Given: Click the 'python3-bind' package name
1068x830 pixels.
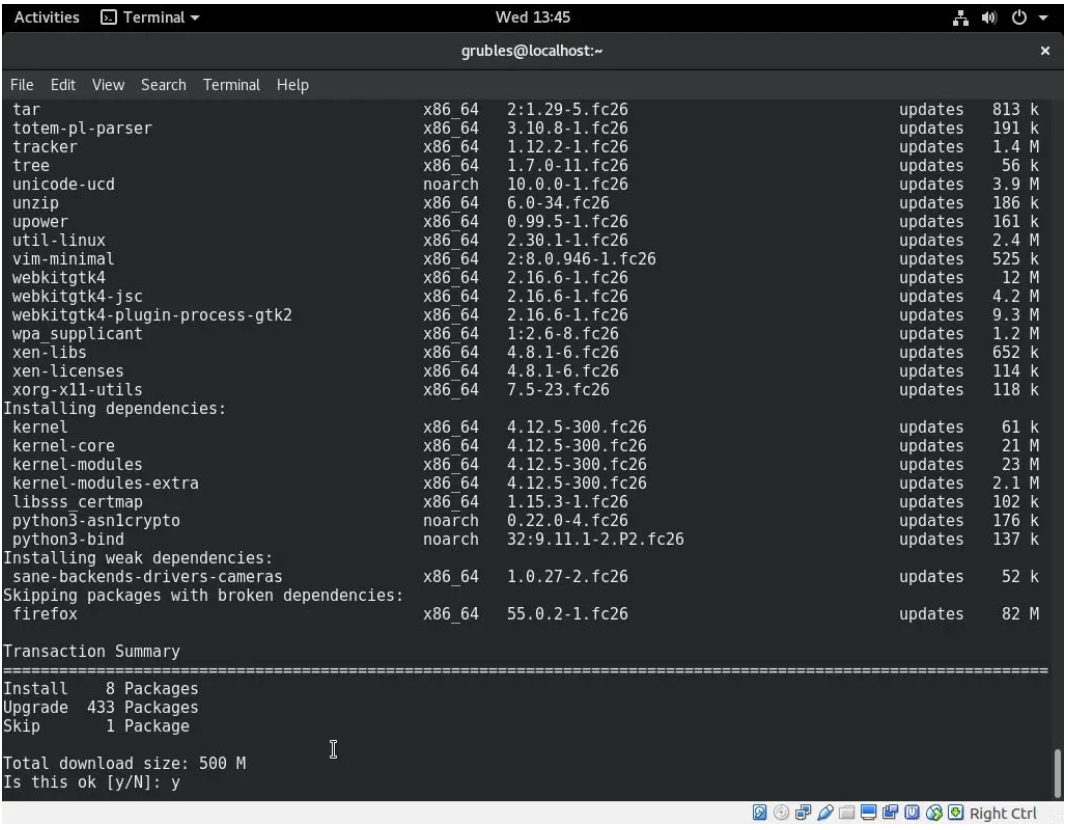Looking at the screenshot, I should [68, 540].
